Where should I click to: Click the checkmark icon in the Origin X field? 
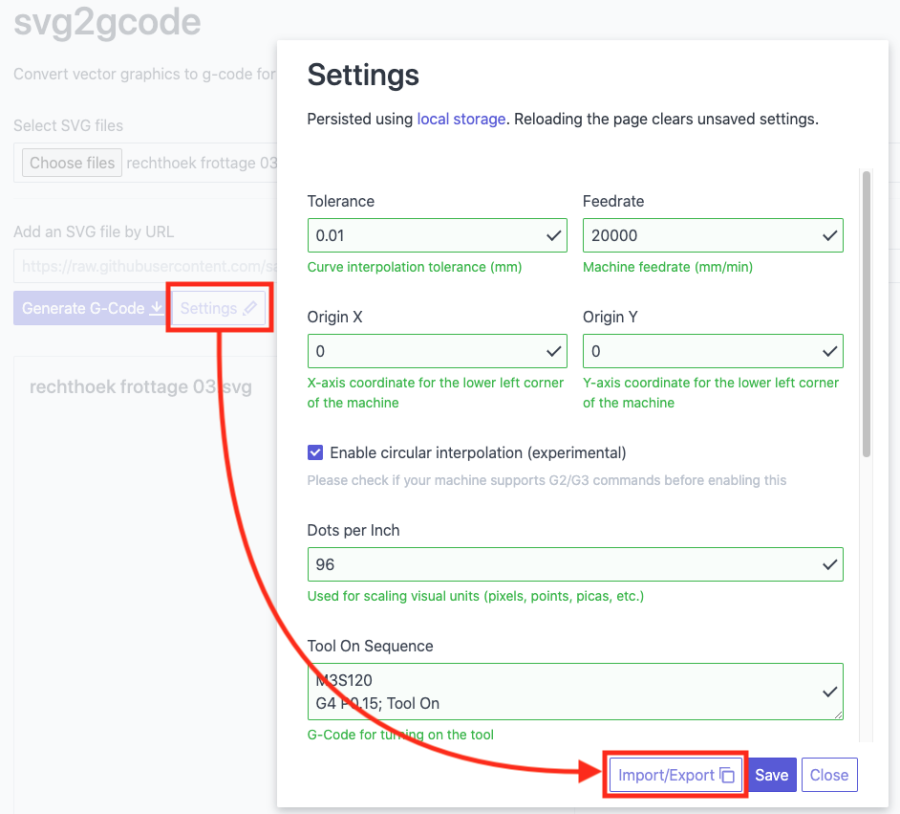tap(553, 351)
